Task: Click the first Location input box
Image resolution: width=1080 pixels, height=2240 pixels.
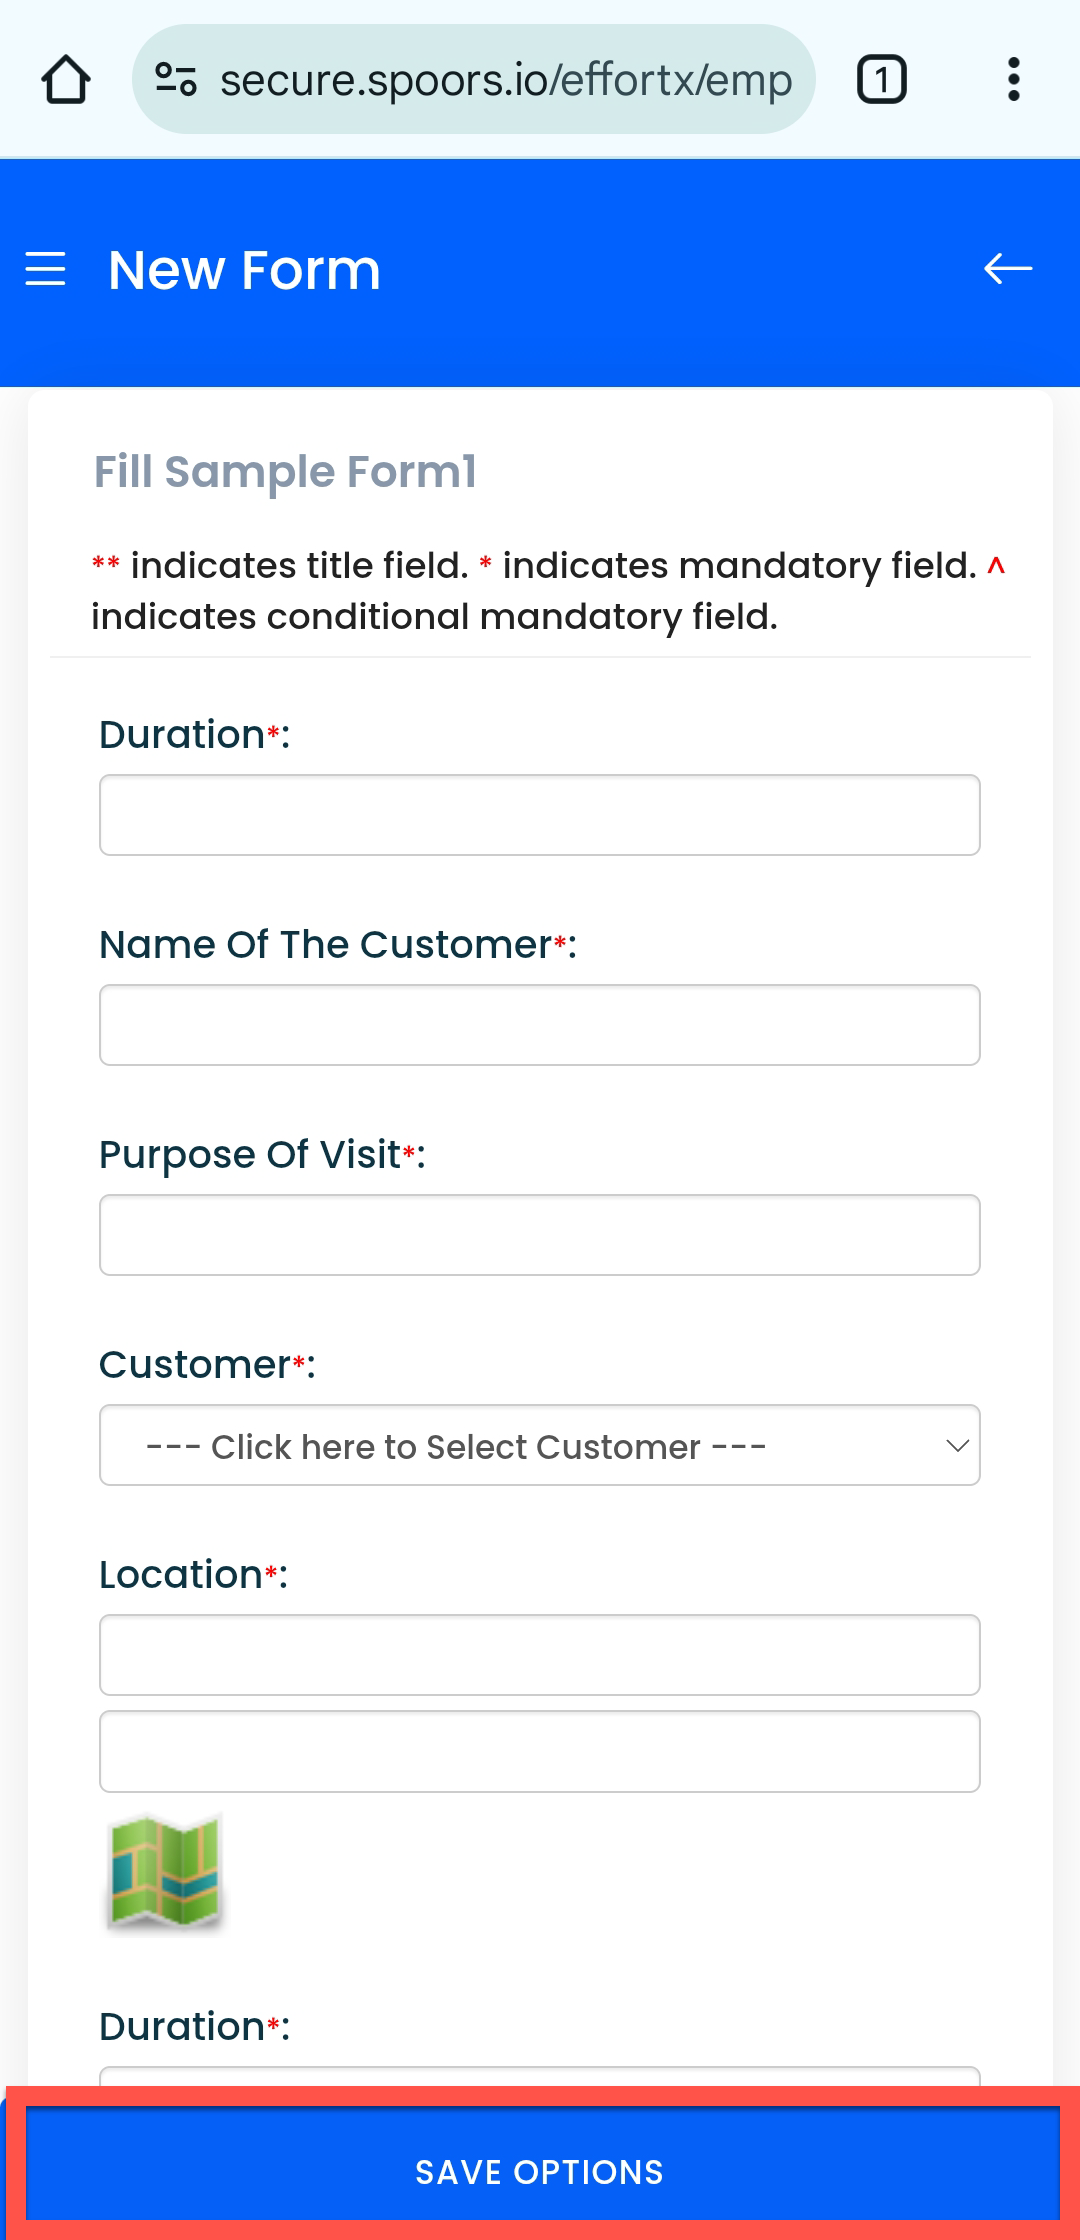Action: (x=540, y=1655)
